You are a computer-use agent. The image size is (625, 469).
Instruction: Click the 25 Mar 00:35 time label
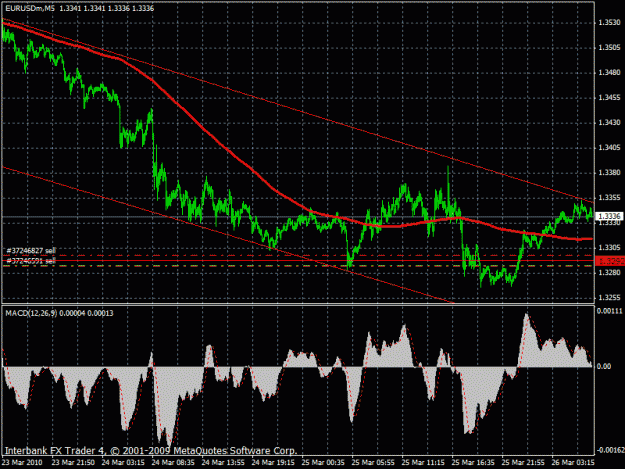click(x=323, y=463)
